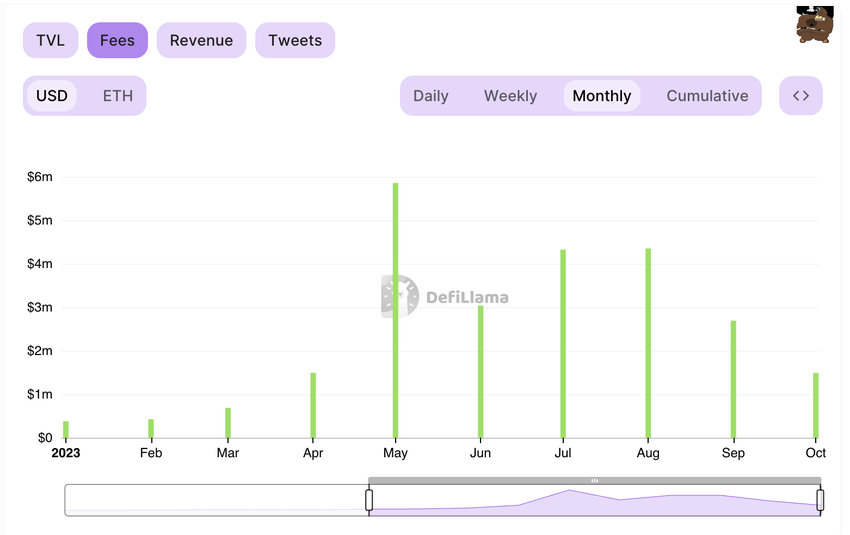
Task: Select Daily interval
Action: click(x=430, y=96)
